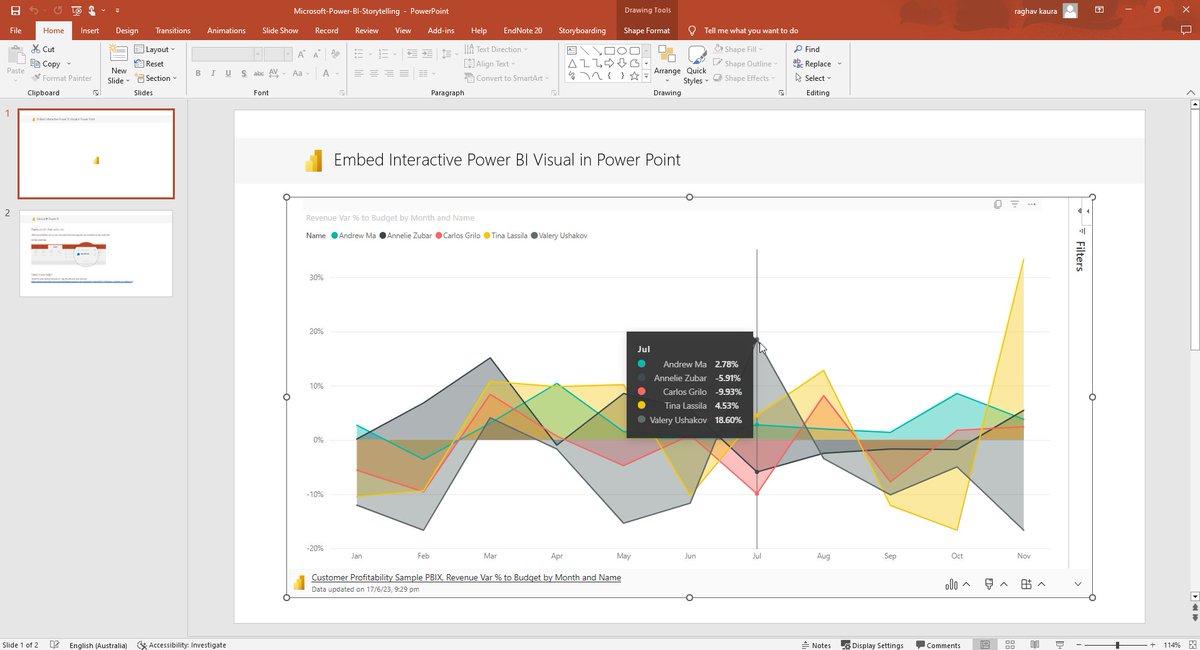
Task: Click the data options bar-chart icon
Action: click(952, 584)
